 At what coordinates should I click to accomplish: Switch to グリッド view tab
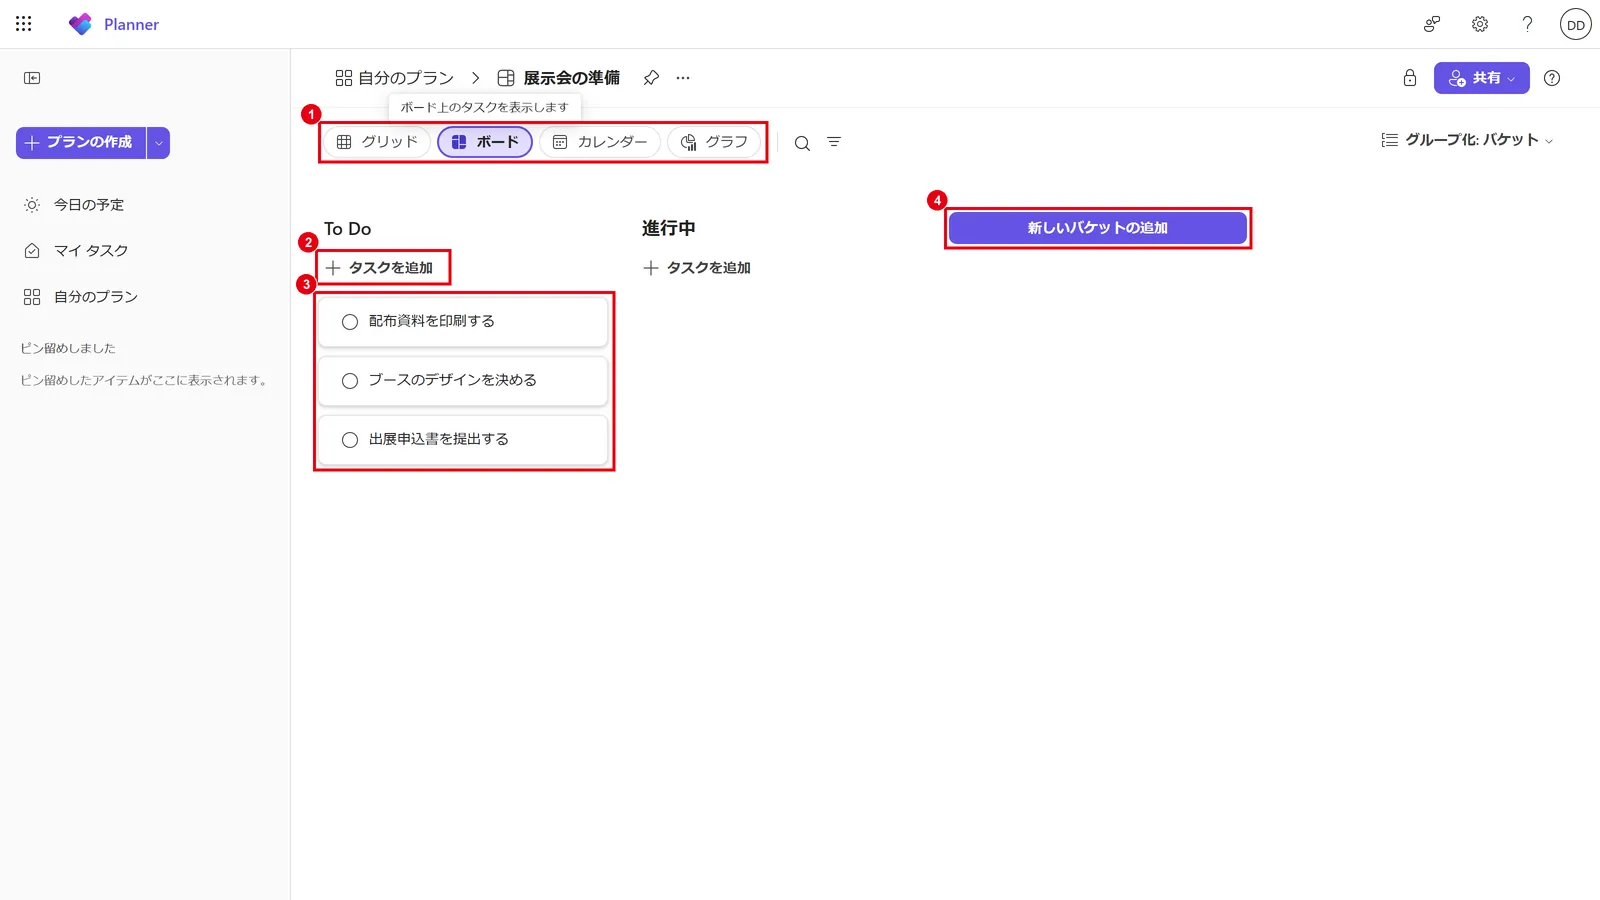pyautogui.click(x=377, y=142)
